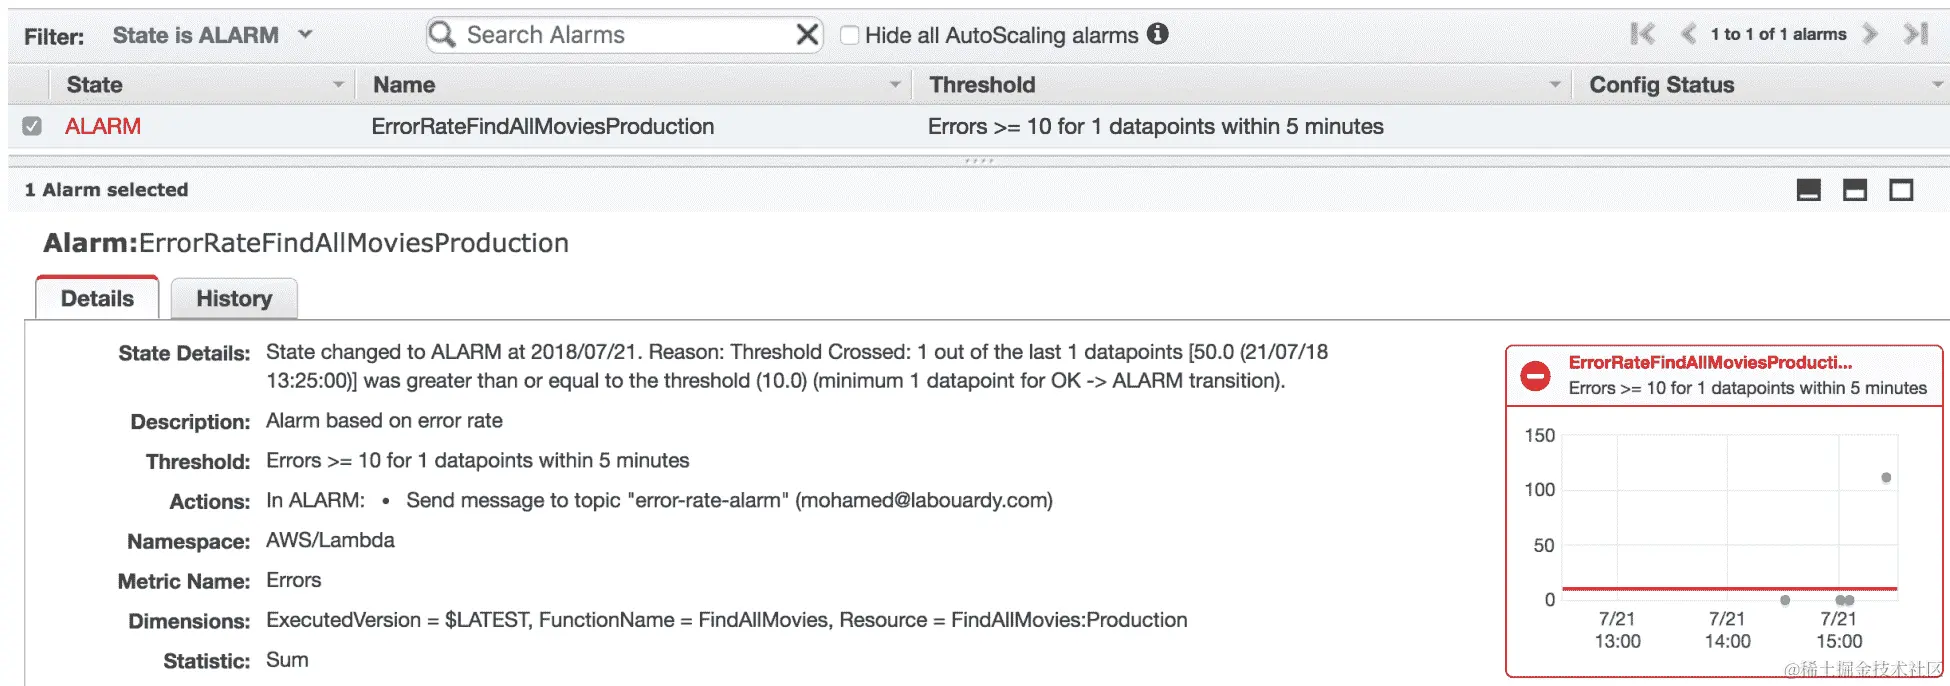This screenshot has height=686, width=1950.
Task: Go to last page of alarms
Action: (1915, 34)
